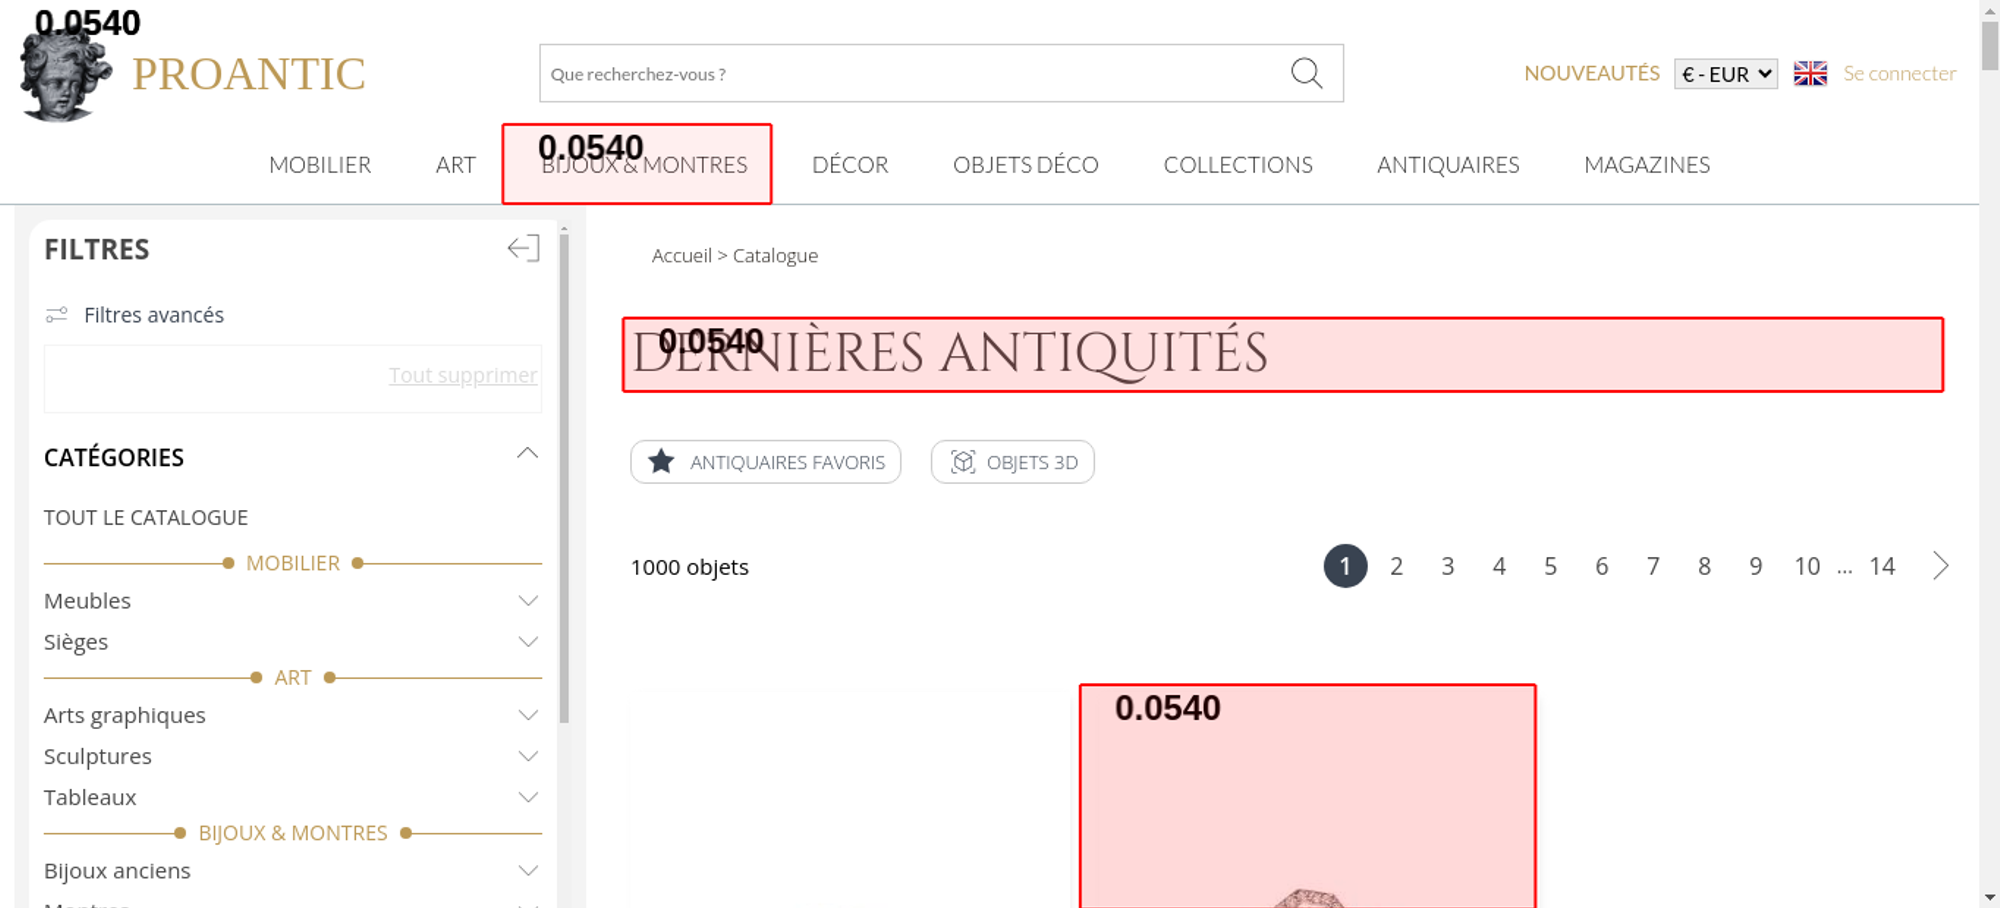Open the EUR currency dropdown

(1725, 74)
